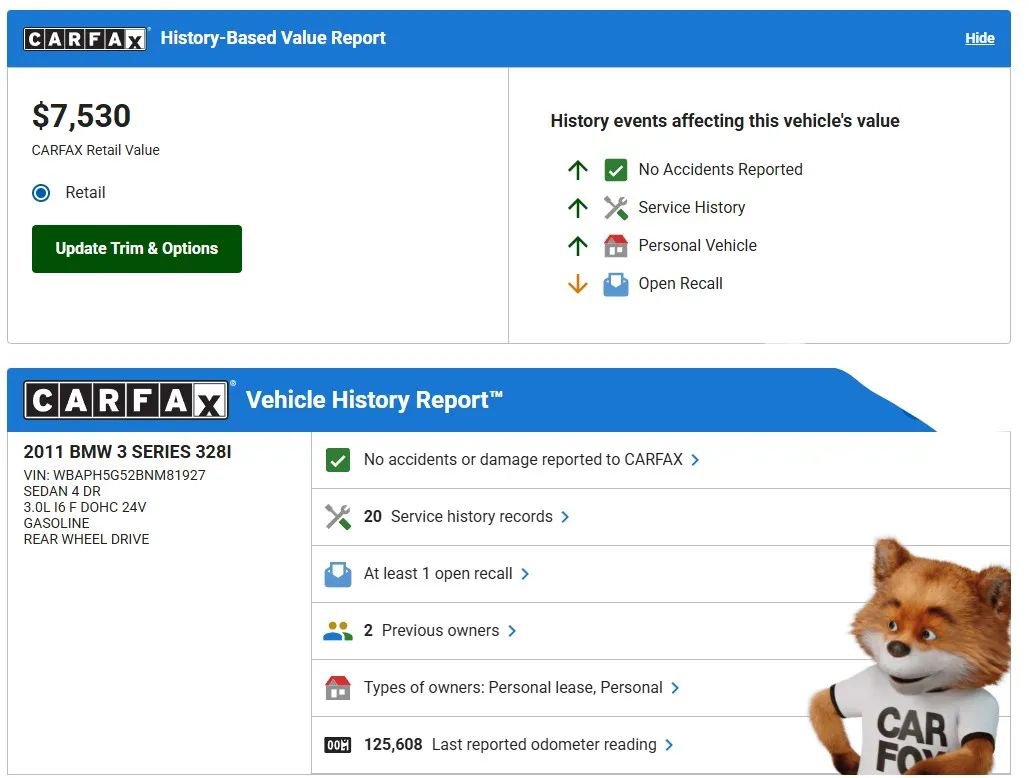Click the orange down arrow next to Open Recall
The image size is (1029, 778).
coord(578,283)
